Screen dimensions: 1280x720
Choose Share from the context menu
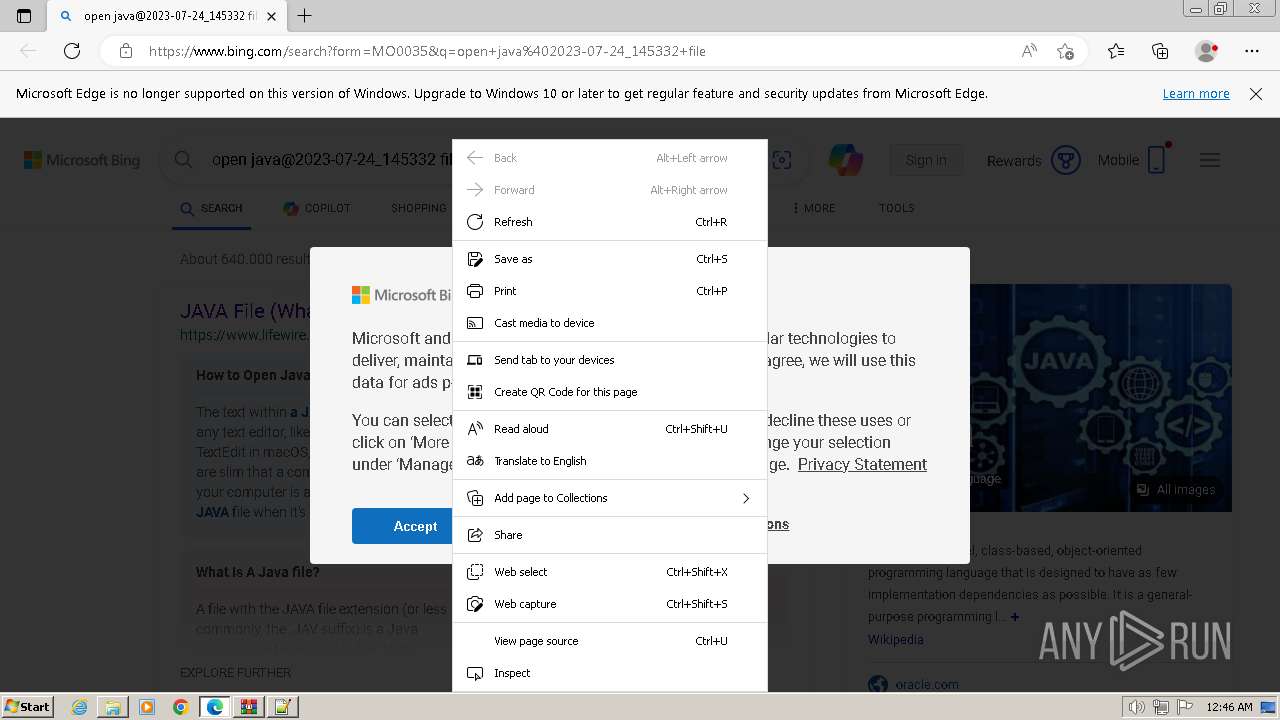pos(610,535)
